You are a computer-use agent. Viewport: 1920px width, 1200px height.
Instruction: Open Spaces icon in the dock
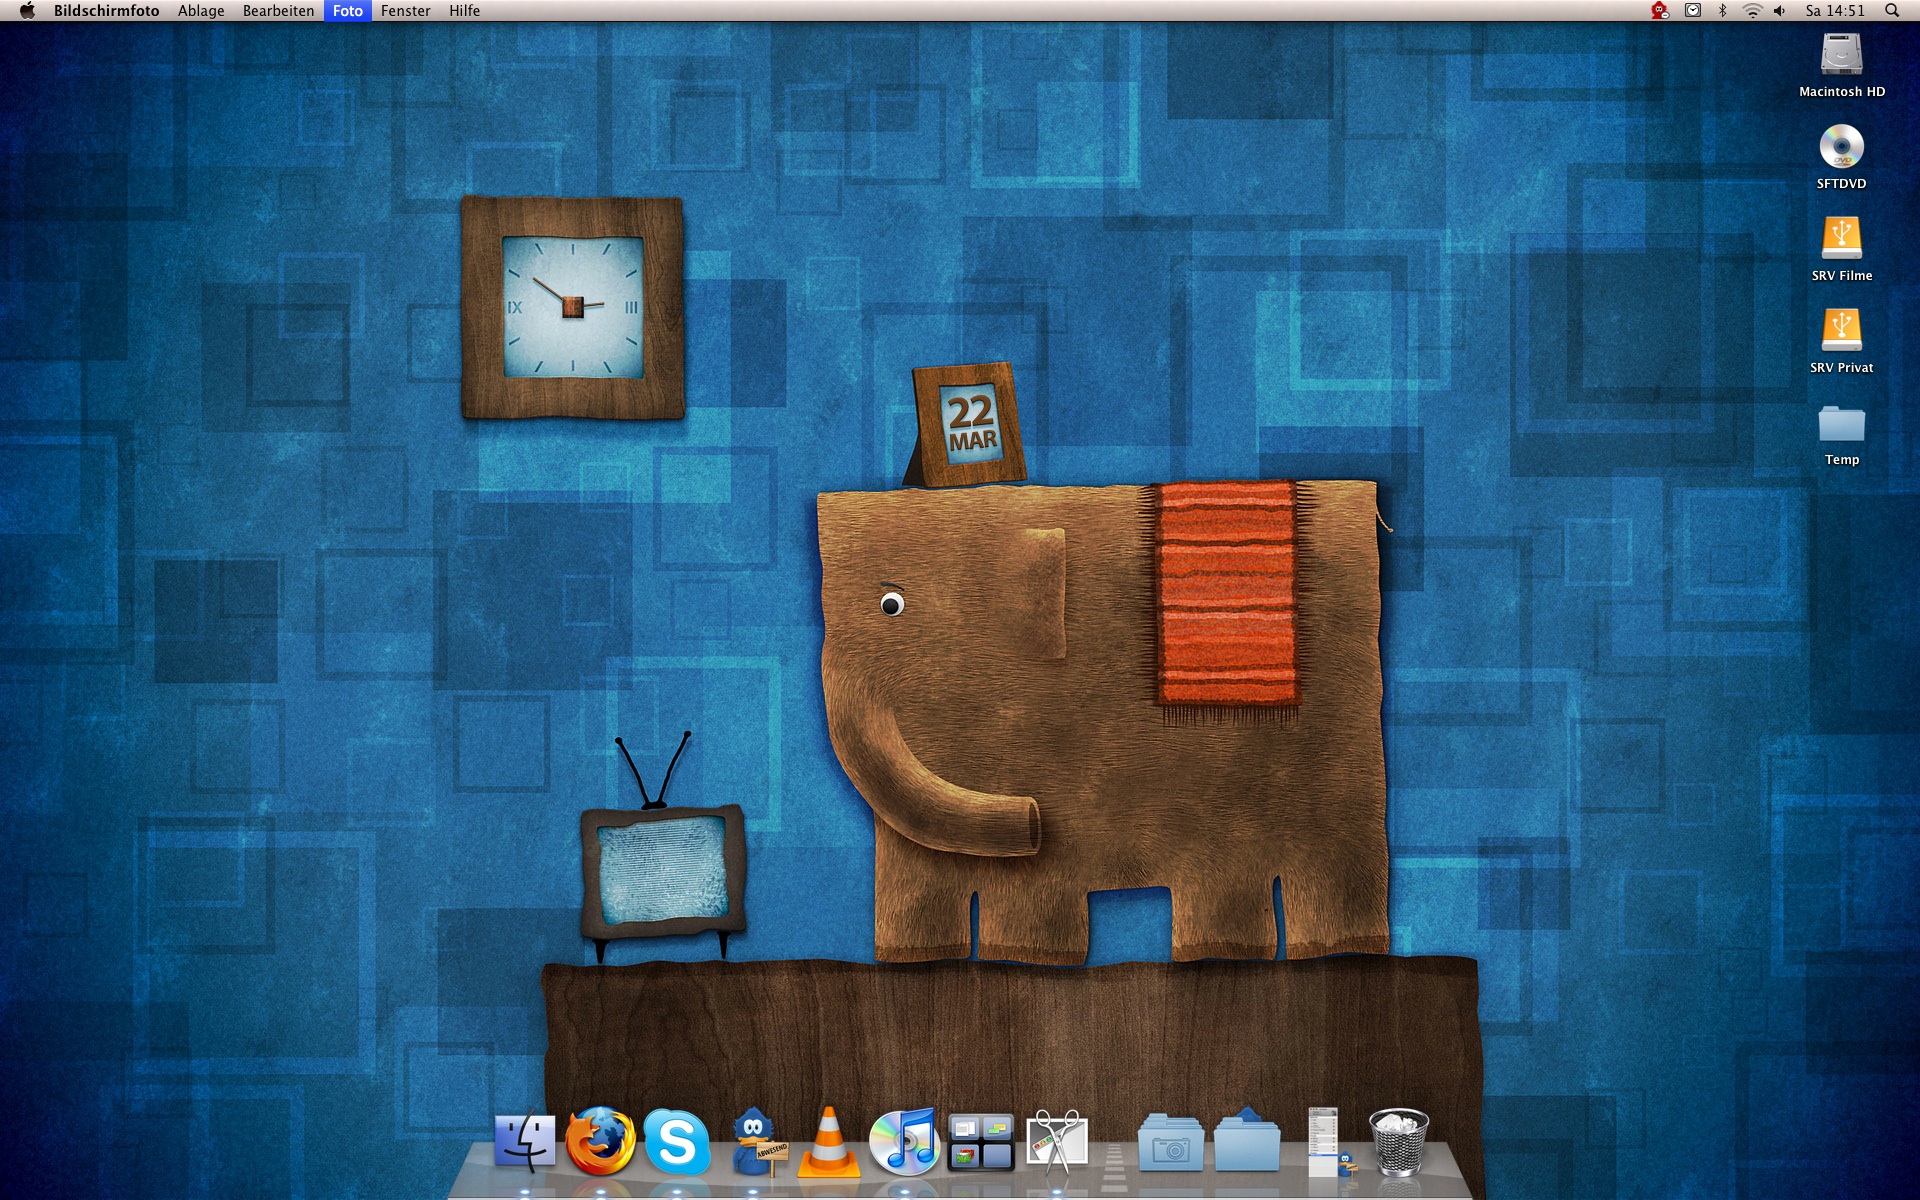[x=980, y=1142]
